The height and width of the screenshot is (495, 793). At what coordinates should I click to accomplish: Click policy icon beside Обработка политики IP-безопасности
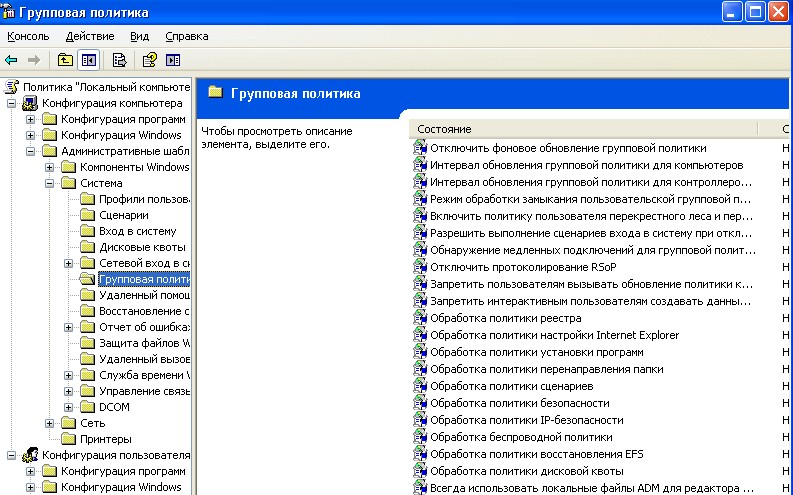point(420,420)
